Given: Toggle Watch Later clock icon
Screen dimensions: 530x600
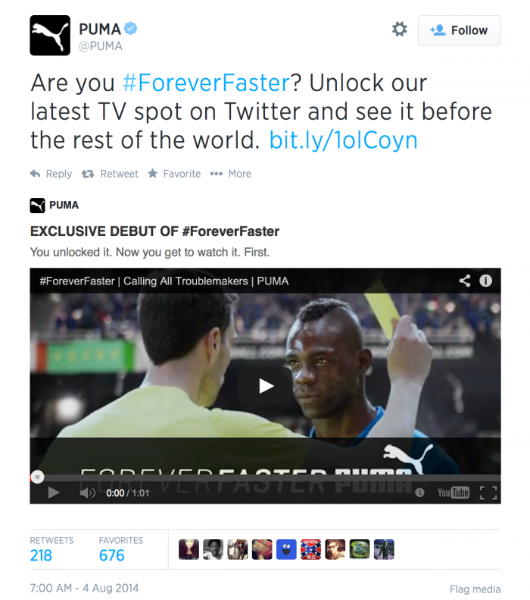Looking at the screenshot, I should pyautogui.click(x=419, y=492).
